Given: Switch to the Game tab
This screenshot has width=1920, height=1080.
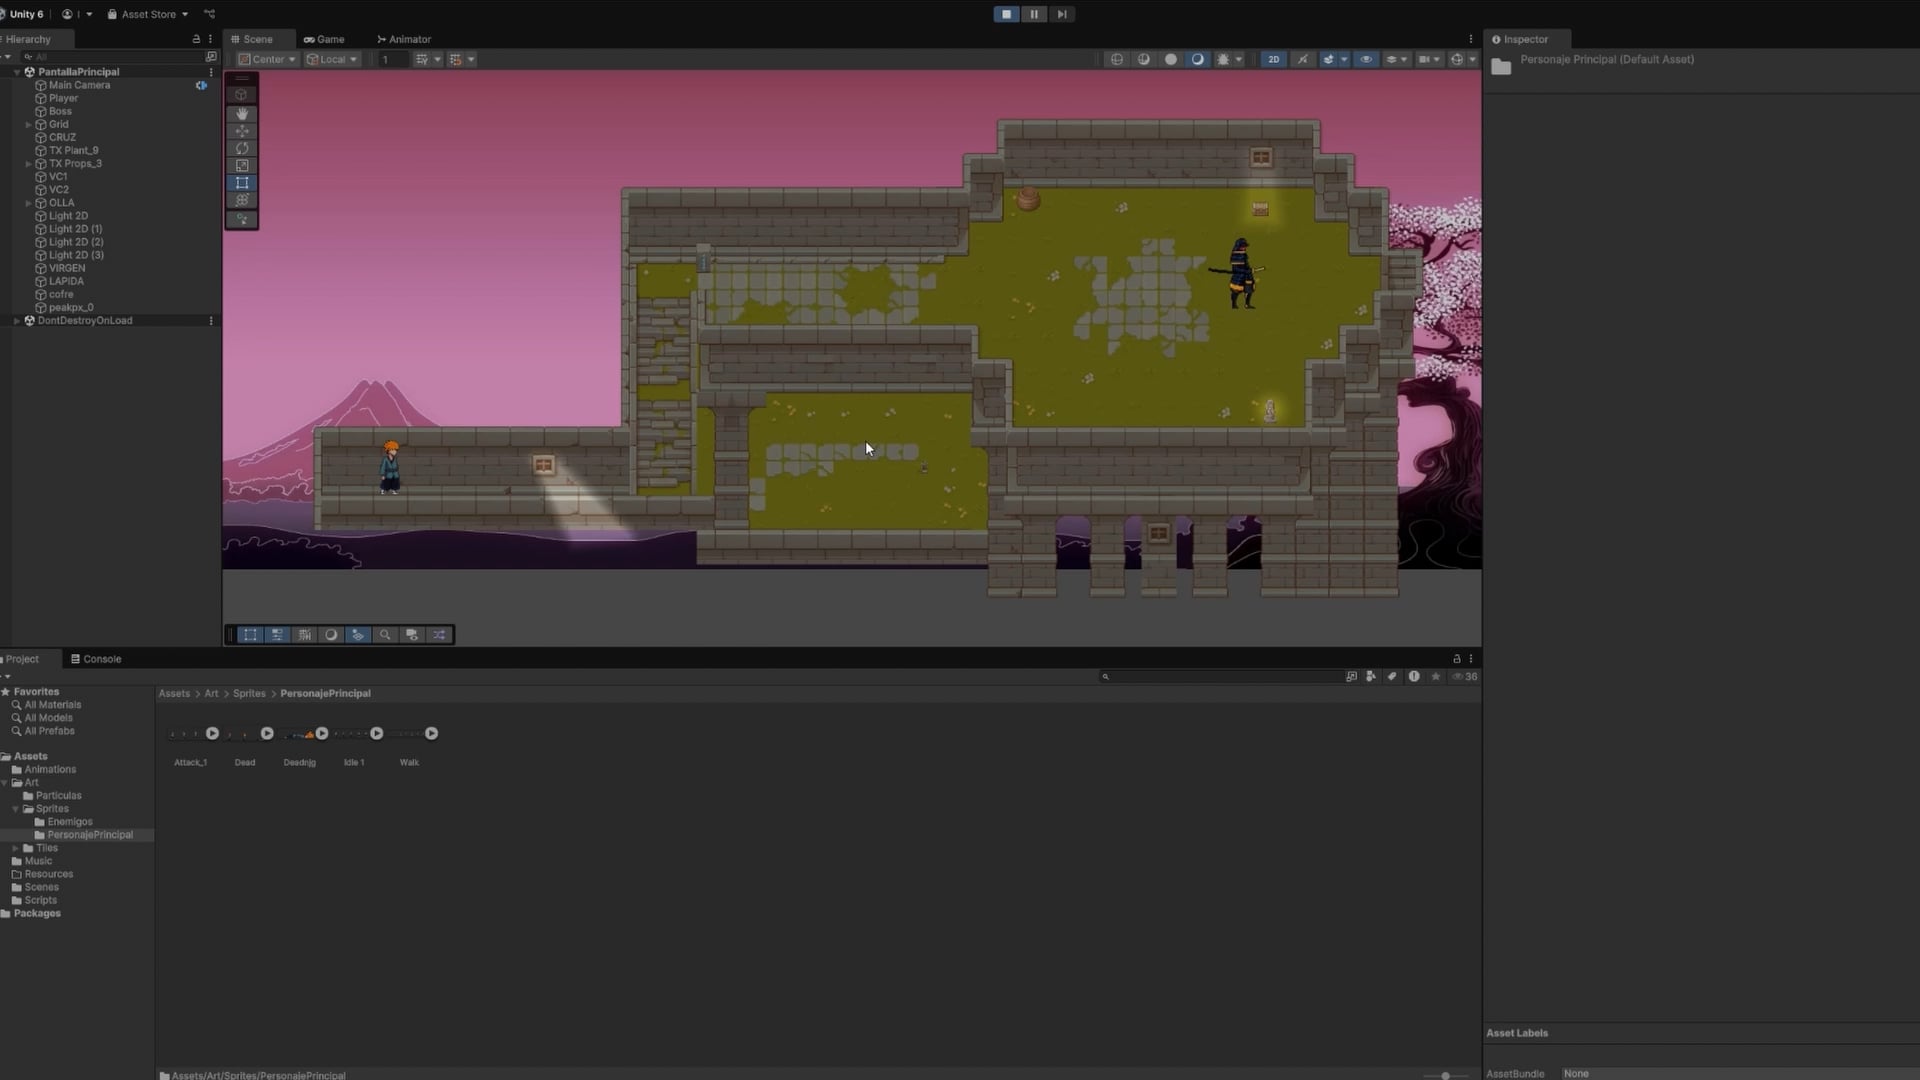Looking at the screenshot, I should click(324, 39).
